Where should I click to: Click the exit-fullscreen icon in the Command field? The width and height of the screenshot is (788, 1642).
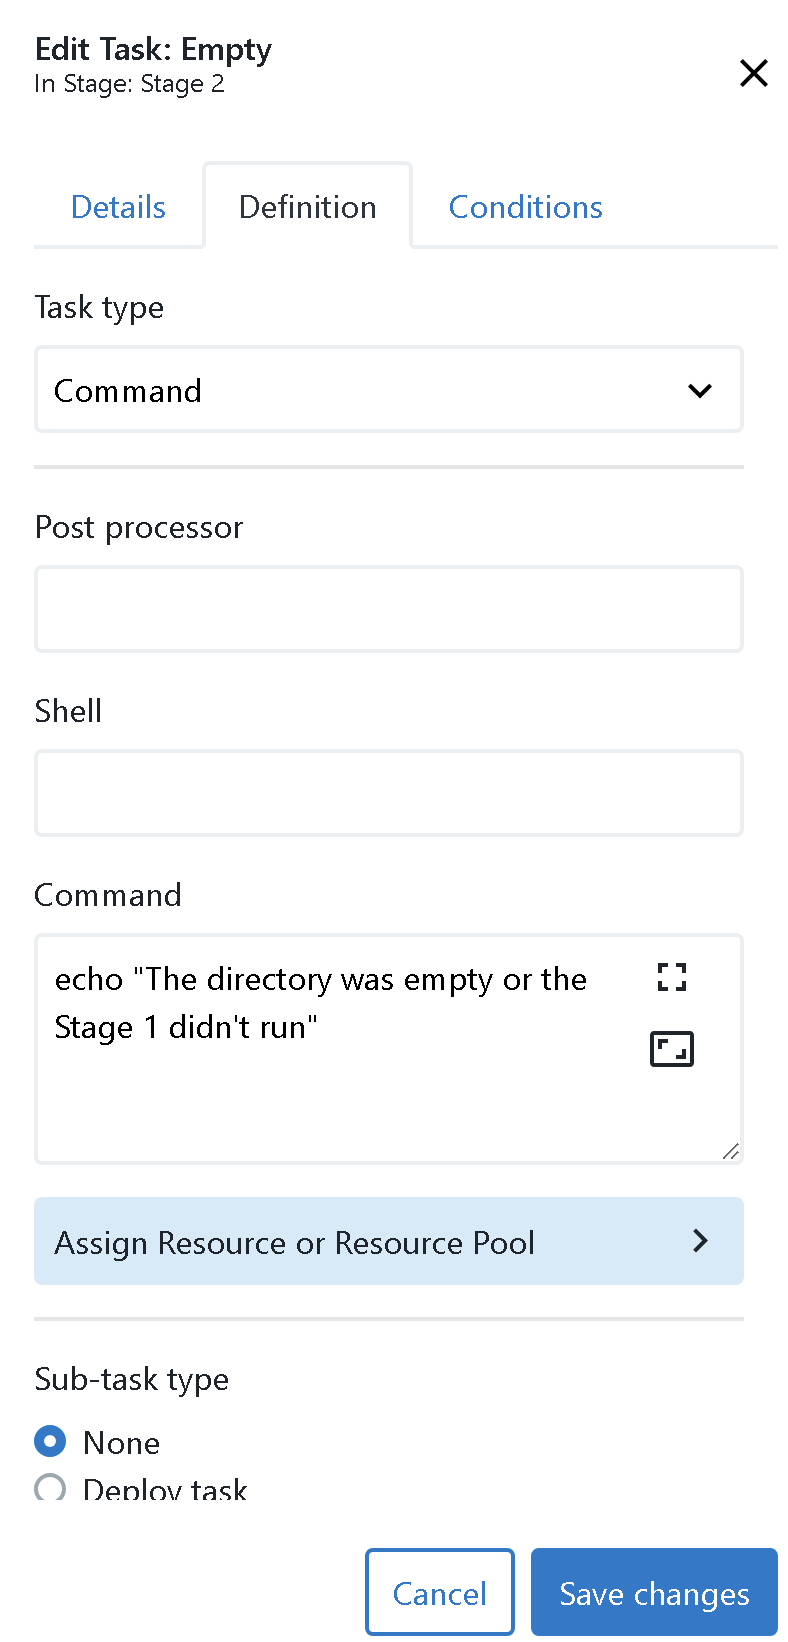click(671, 1049)
